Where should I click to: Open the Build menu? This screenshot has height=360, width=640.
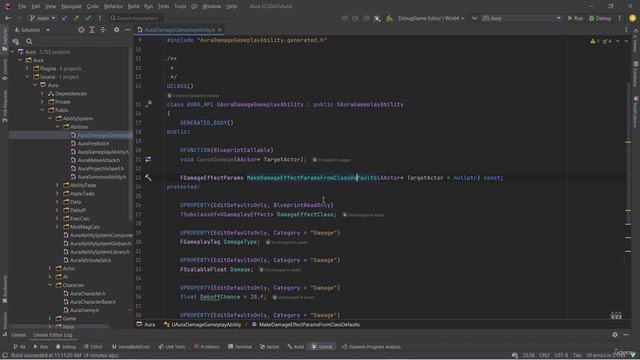133,7
